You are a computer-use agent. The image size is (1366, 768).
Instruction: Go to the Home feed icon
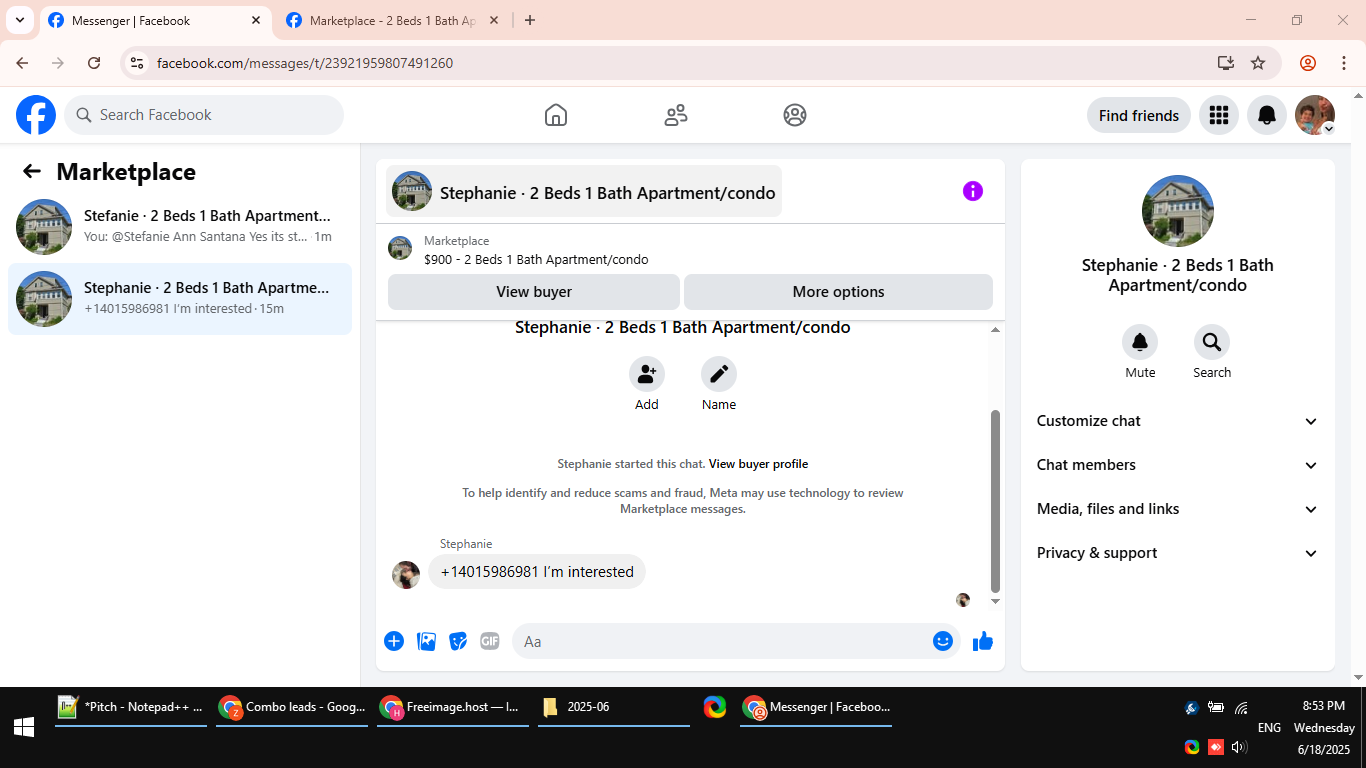[x=556, y=115]
